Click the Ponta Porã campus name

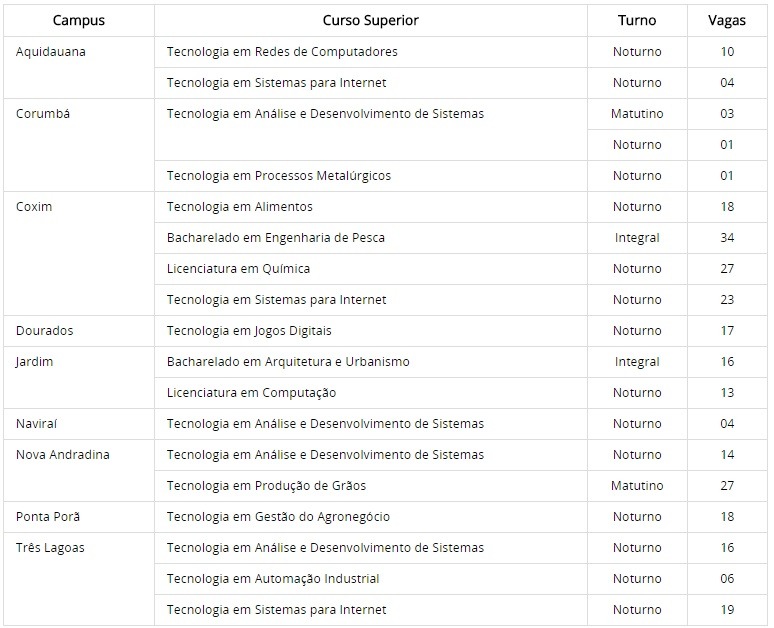click(x=48, y=517)
